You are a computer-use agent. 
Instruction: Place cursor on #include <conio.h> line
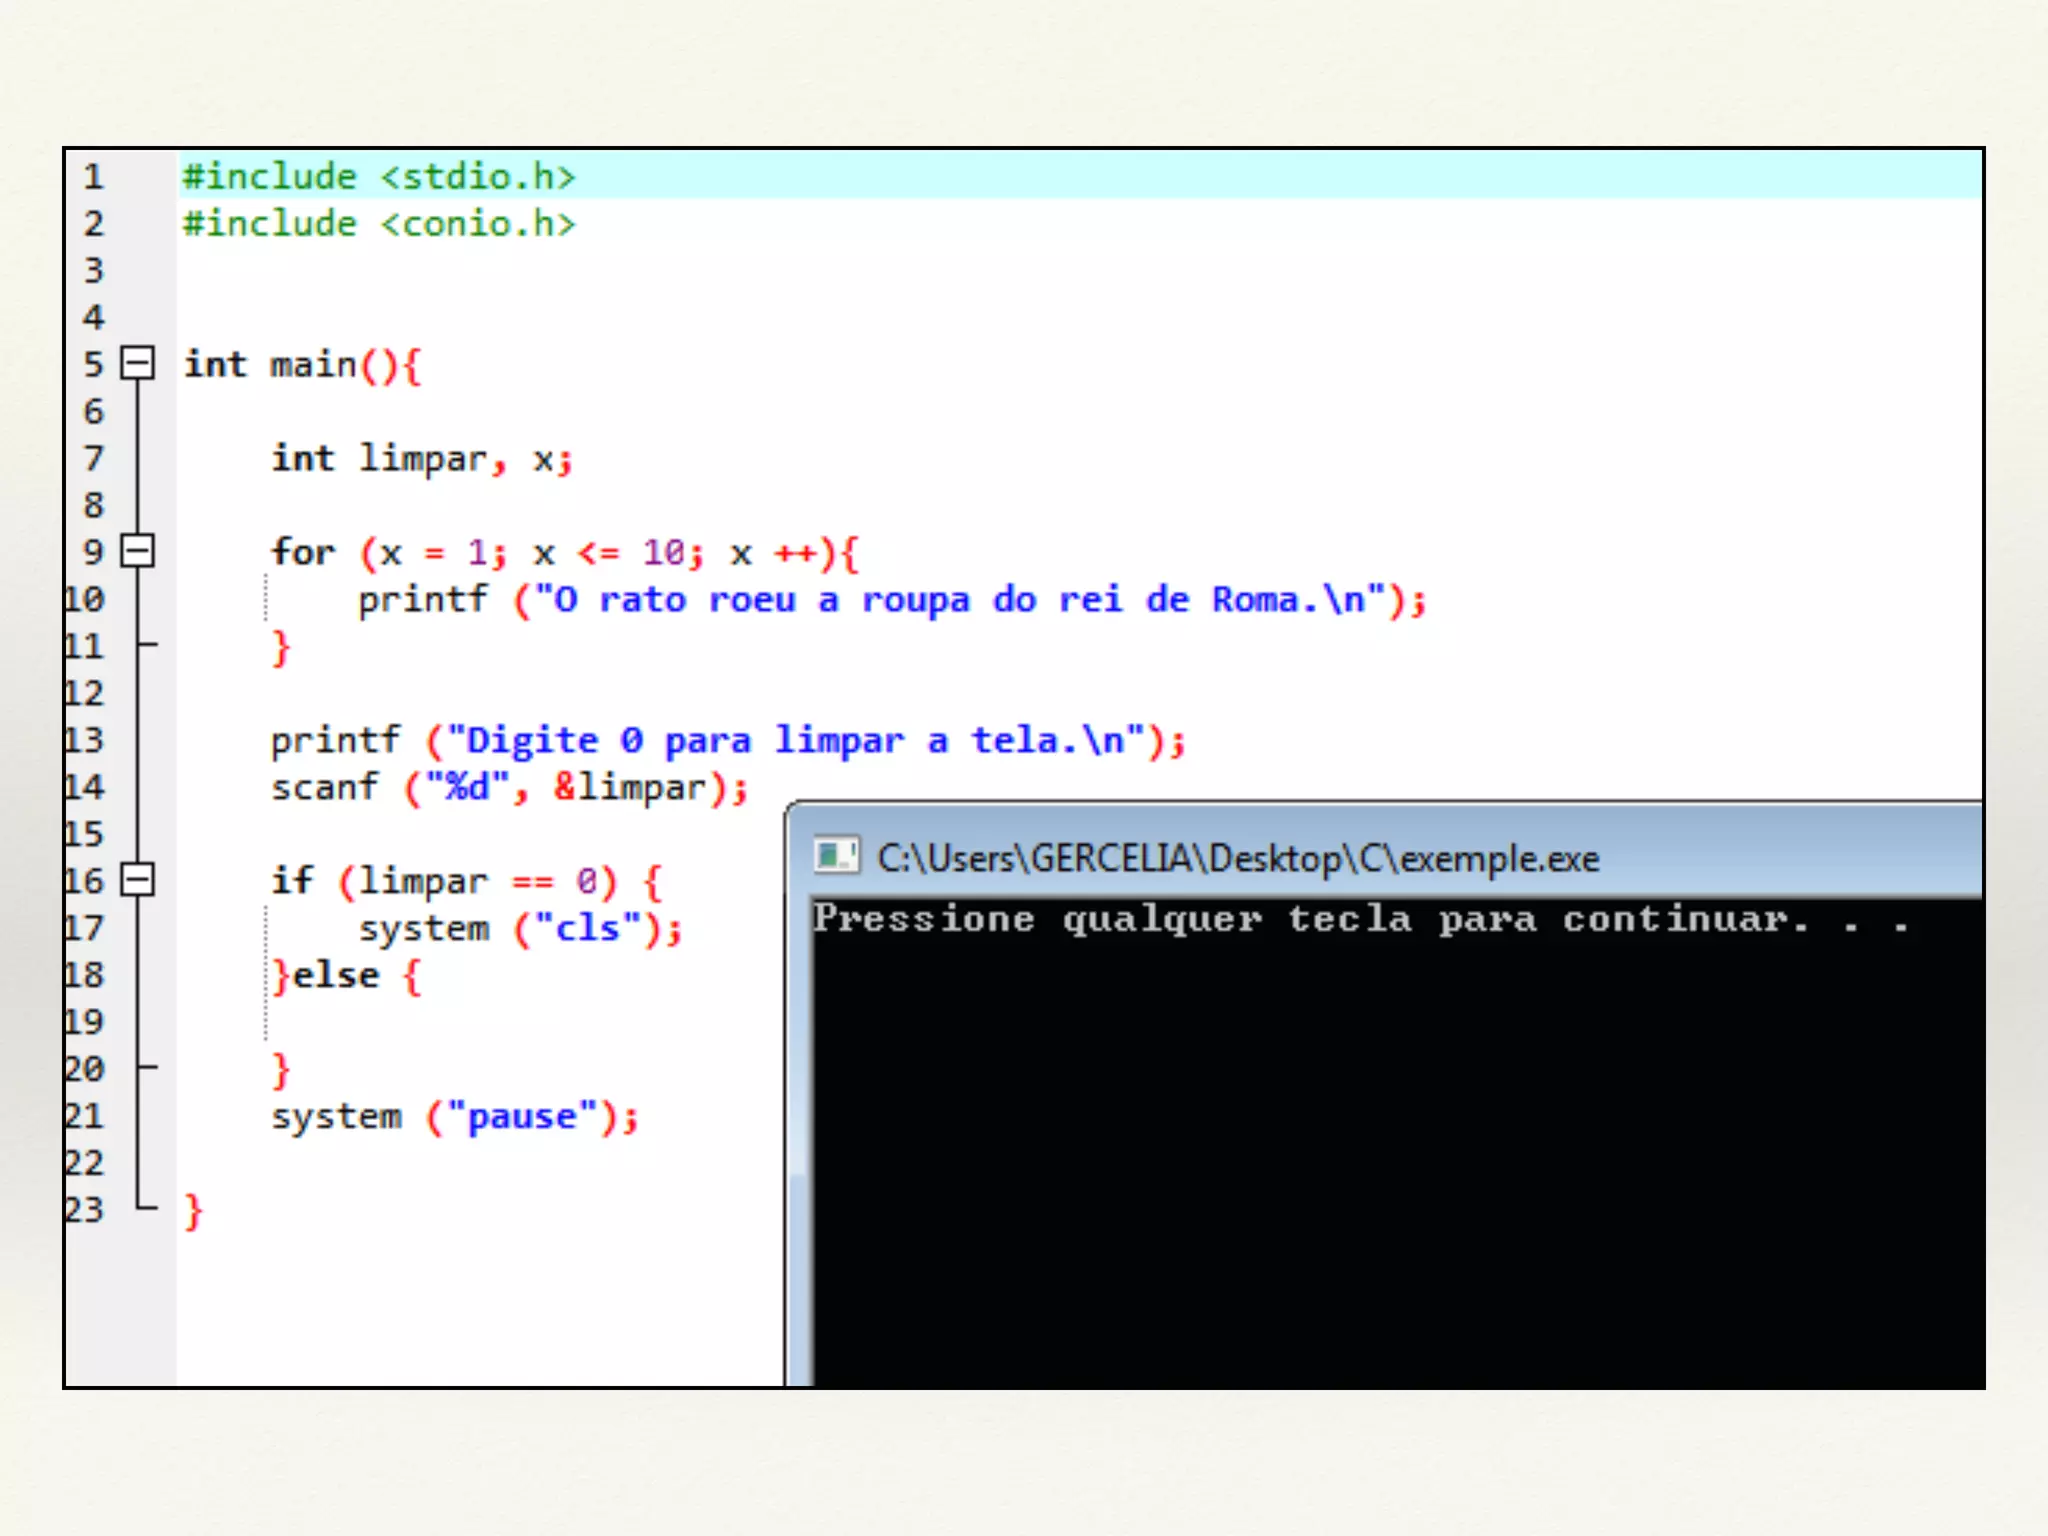[x=378, y=224]
